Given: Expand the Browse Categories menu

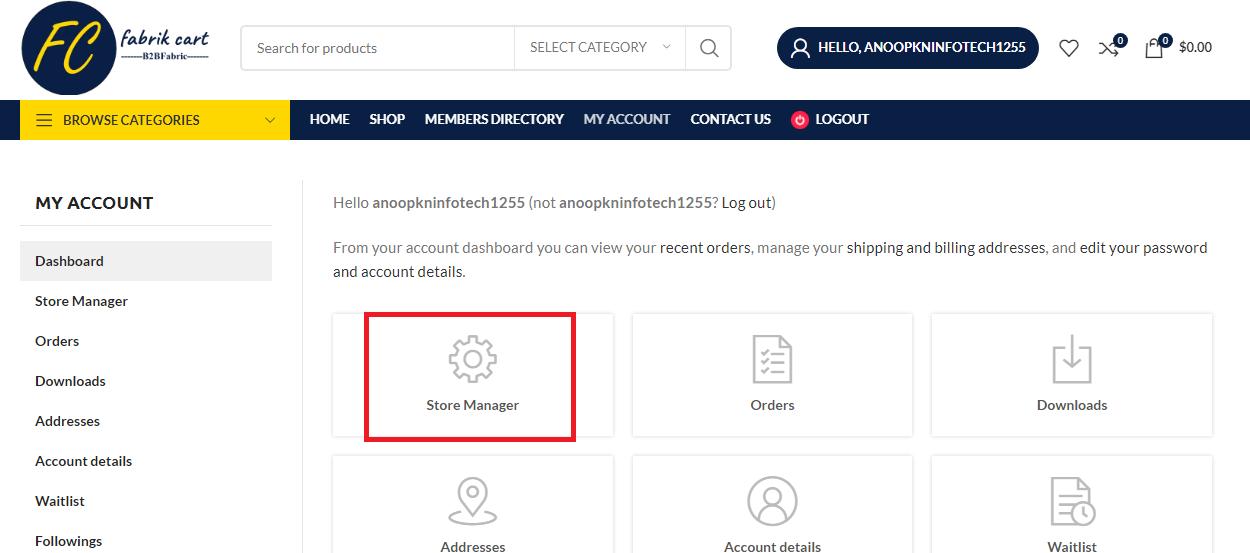Looking at the screenshot, I should click(155, 120).
